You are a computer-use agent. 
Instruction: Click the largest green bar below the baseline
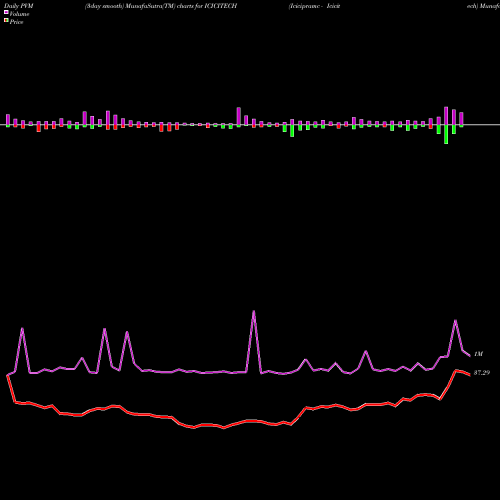(446, 134)
